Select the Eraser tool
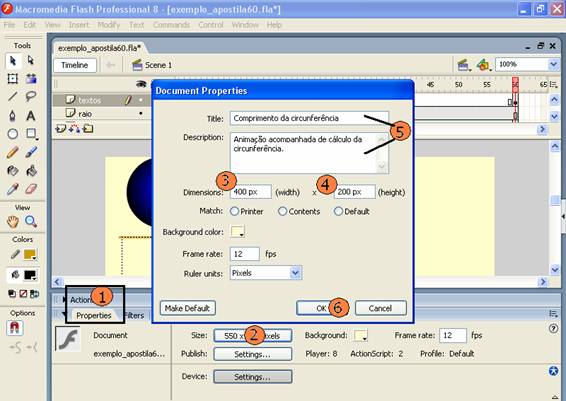Screen dimensions: 566x401 coord(31,189)
